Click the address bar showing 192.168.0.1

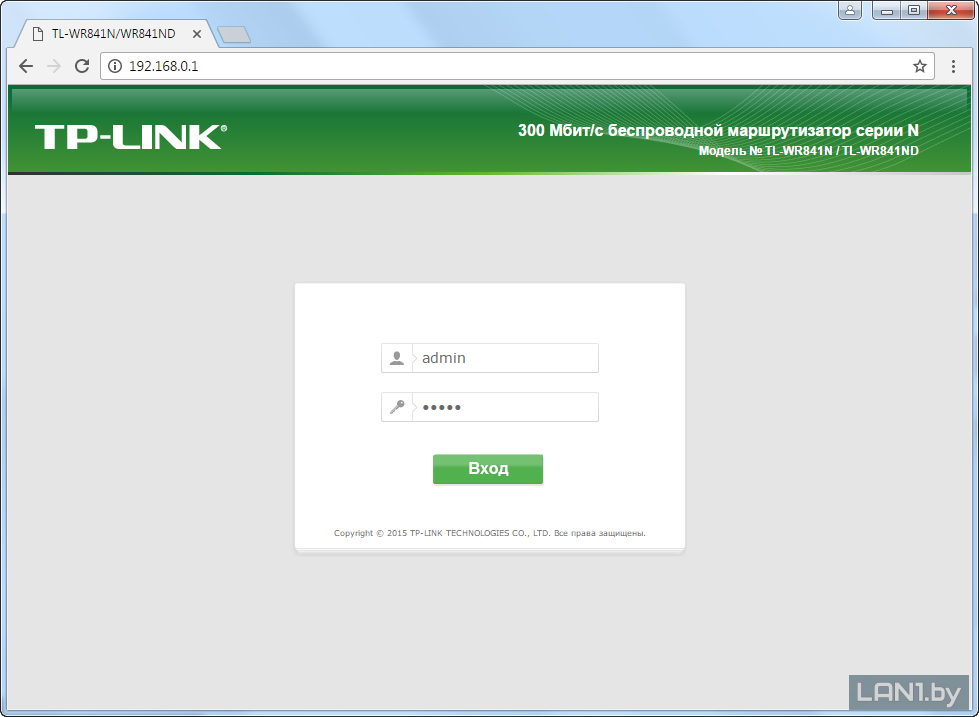tap(517, 66)
